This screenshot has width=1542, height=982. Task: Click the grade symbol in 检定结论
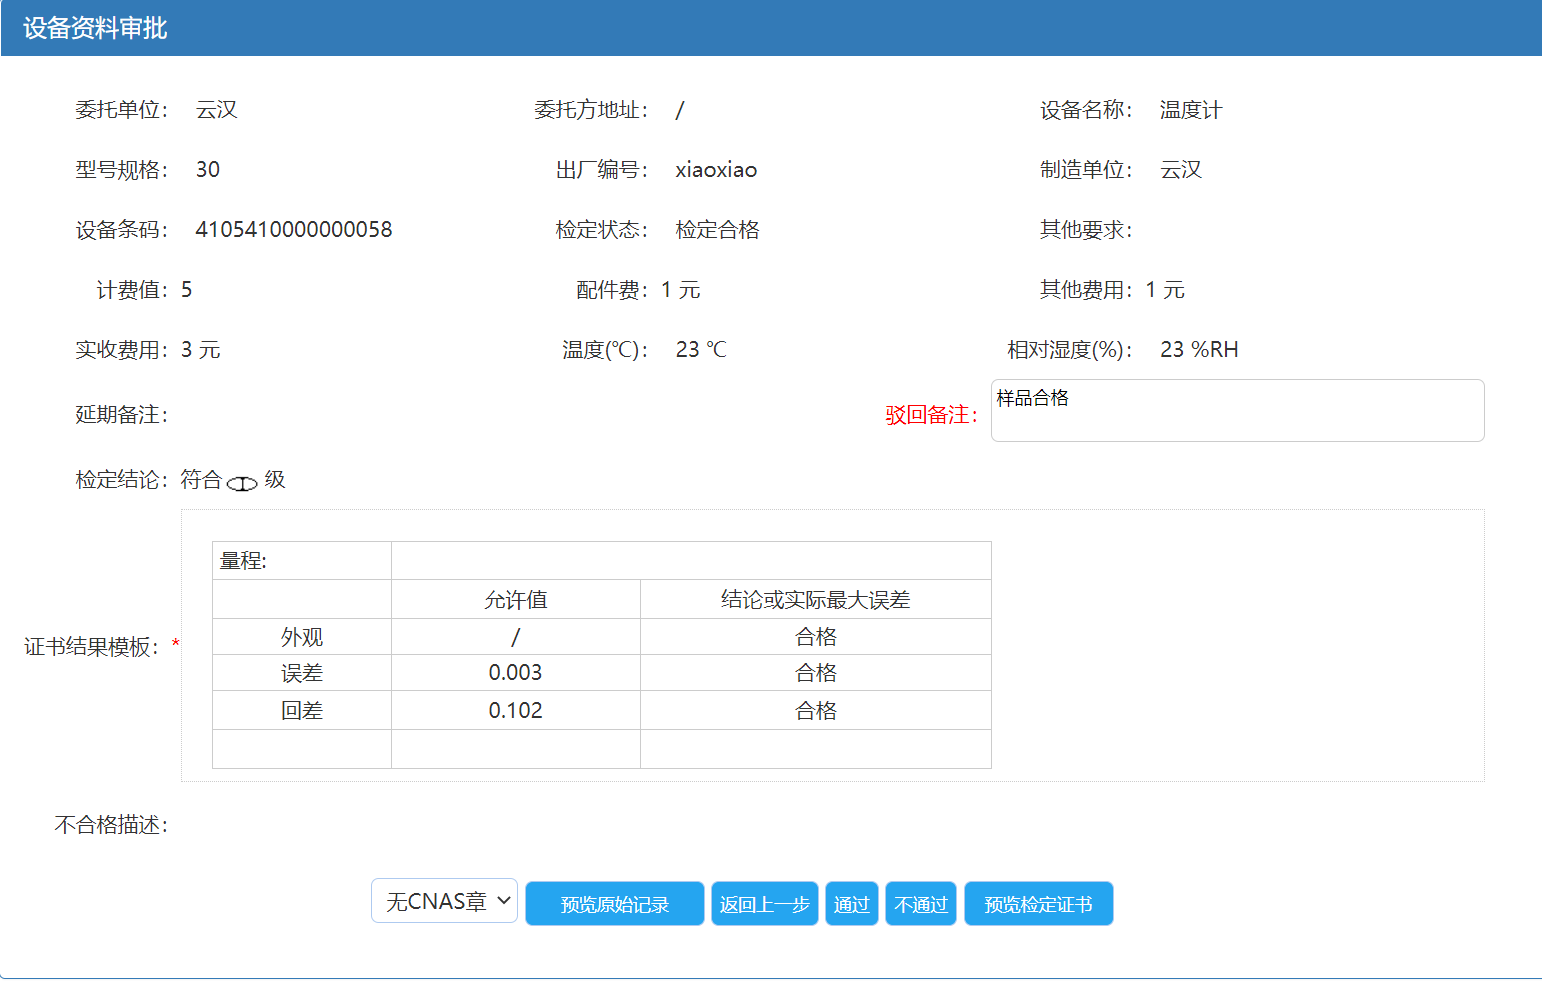[x=242, y=483]
